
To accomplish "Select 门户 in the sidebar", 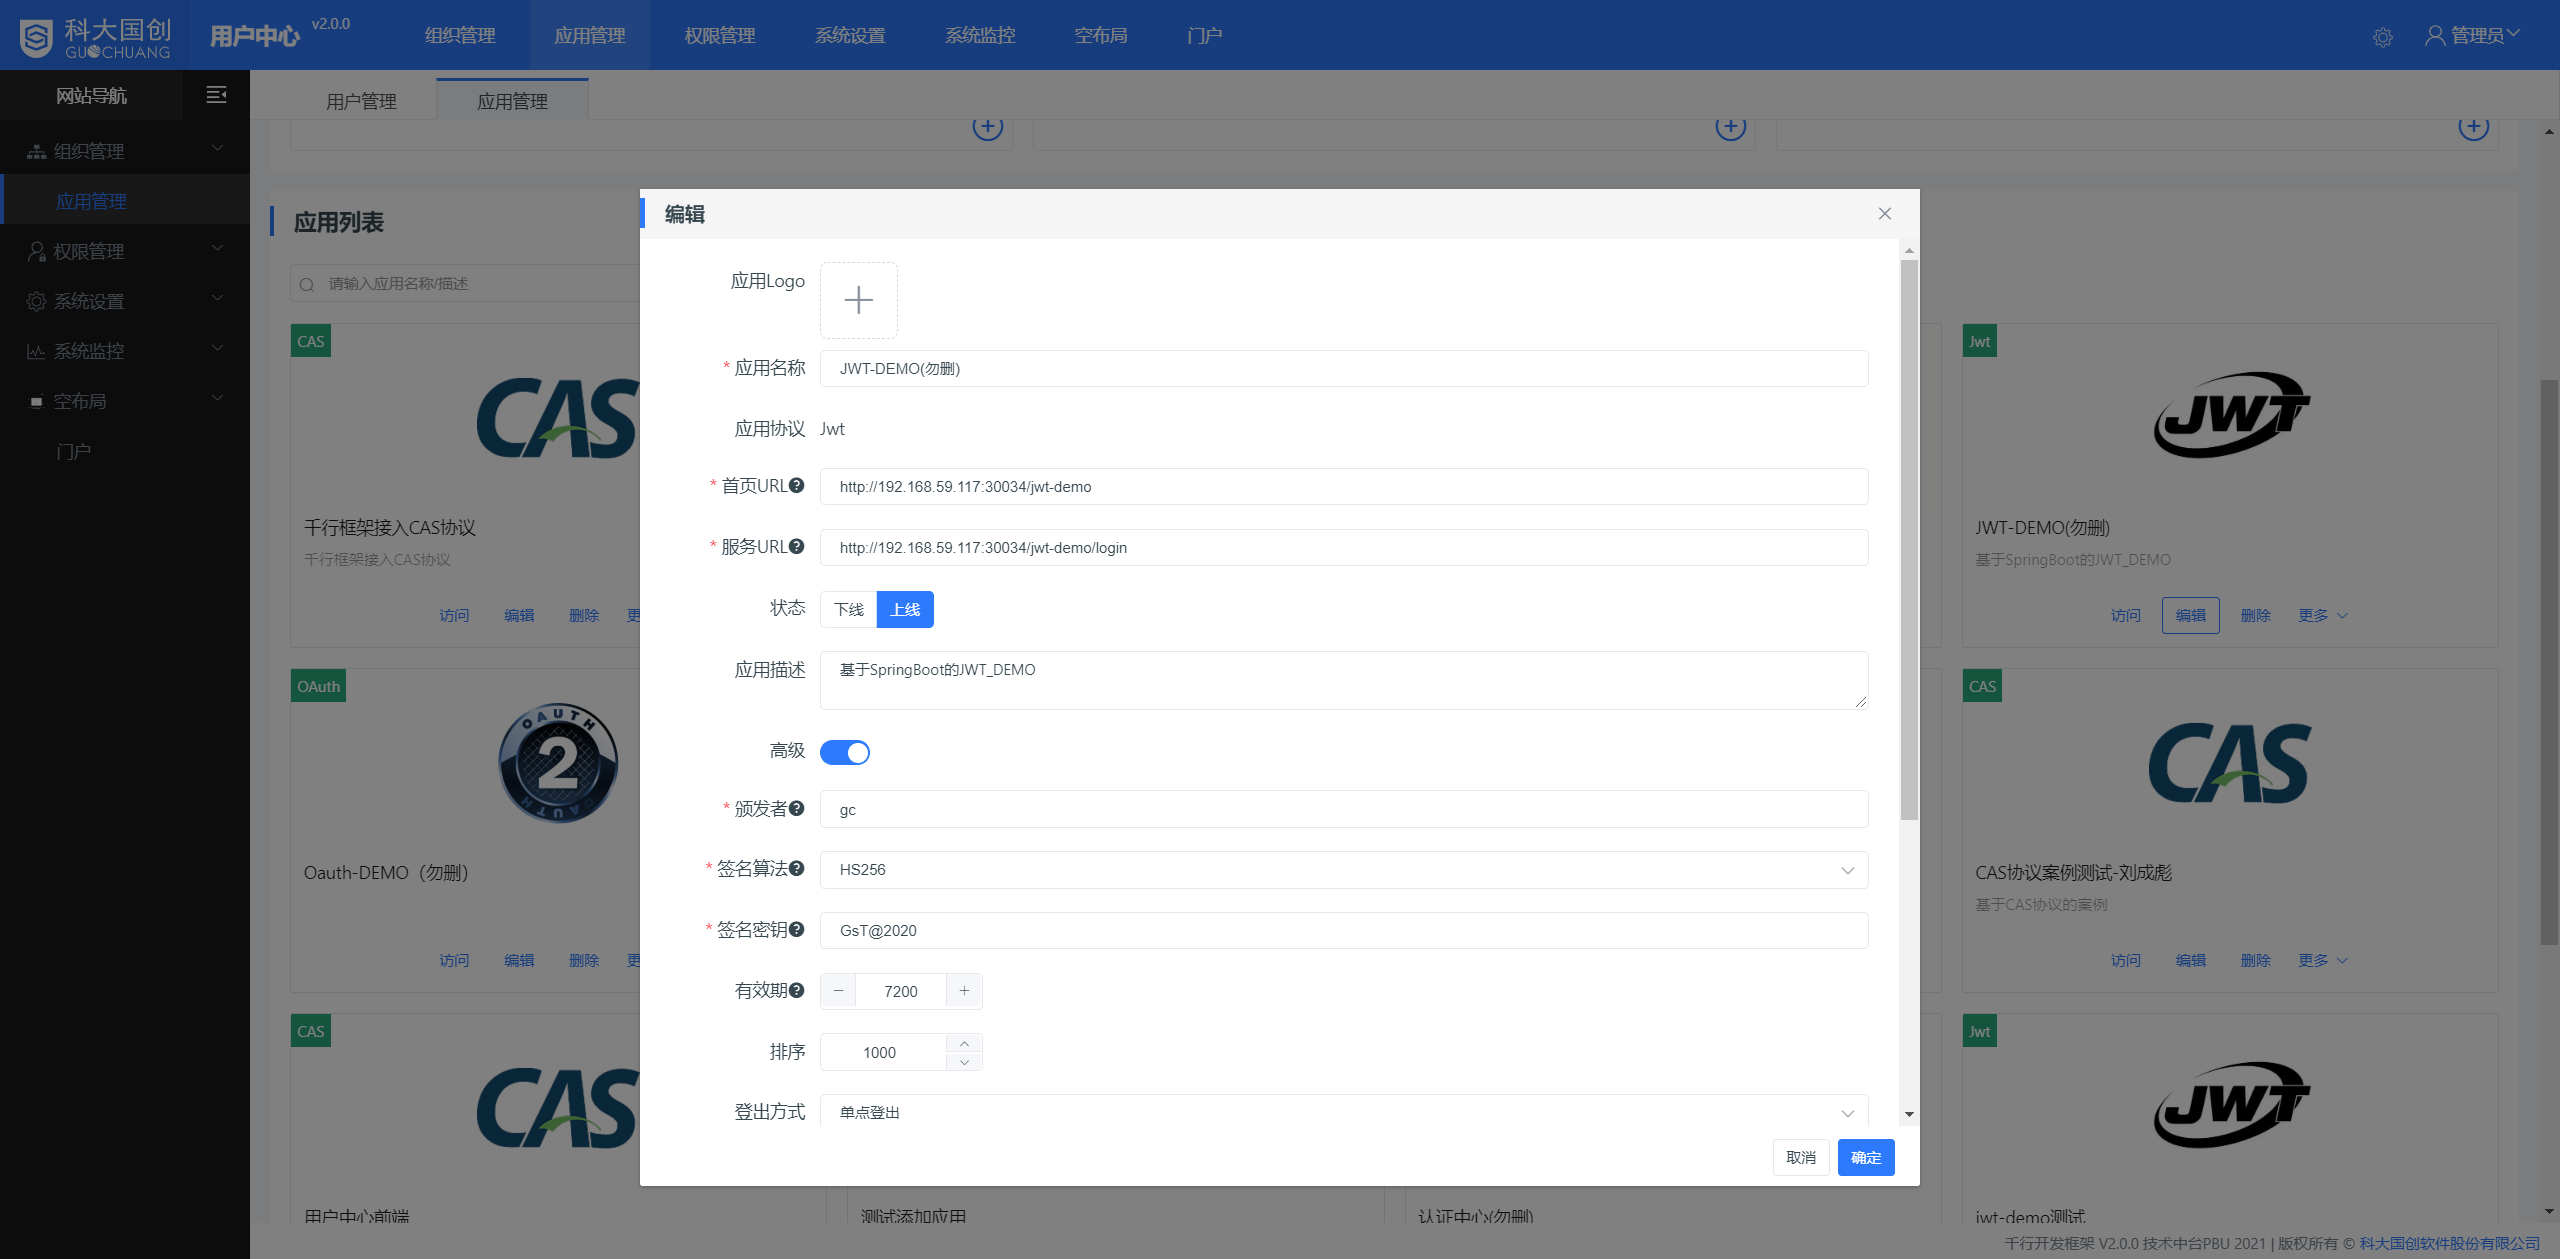I will pos(74,451).
